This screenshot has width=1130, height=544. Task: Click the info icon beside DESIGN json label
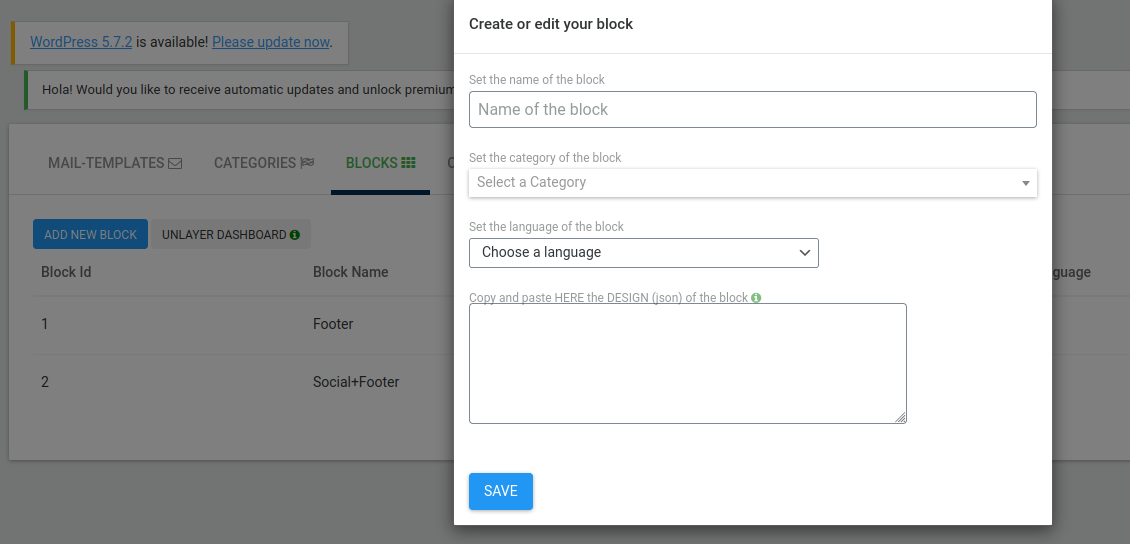(x=756, y=298)
